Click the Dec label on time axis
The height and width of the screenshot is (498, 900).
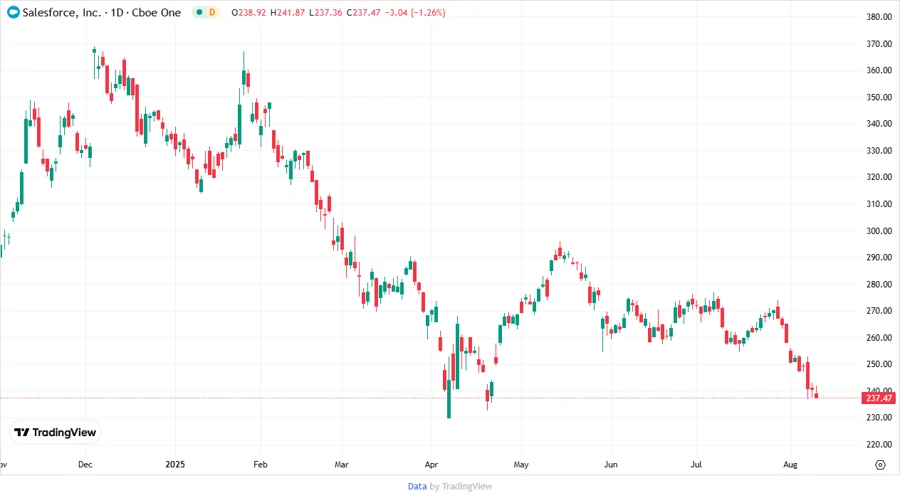[85, 464]
